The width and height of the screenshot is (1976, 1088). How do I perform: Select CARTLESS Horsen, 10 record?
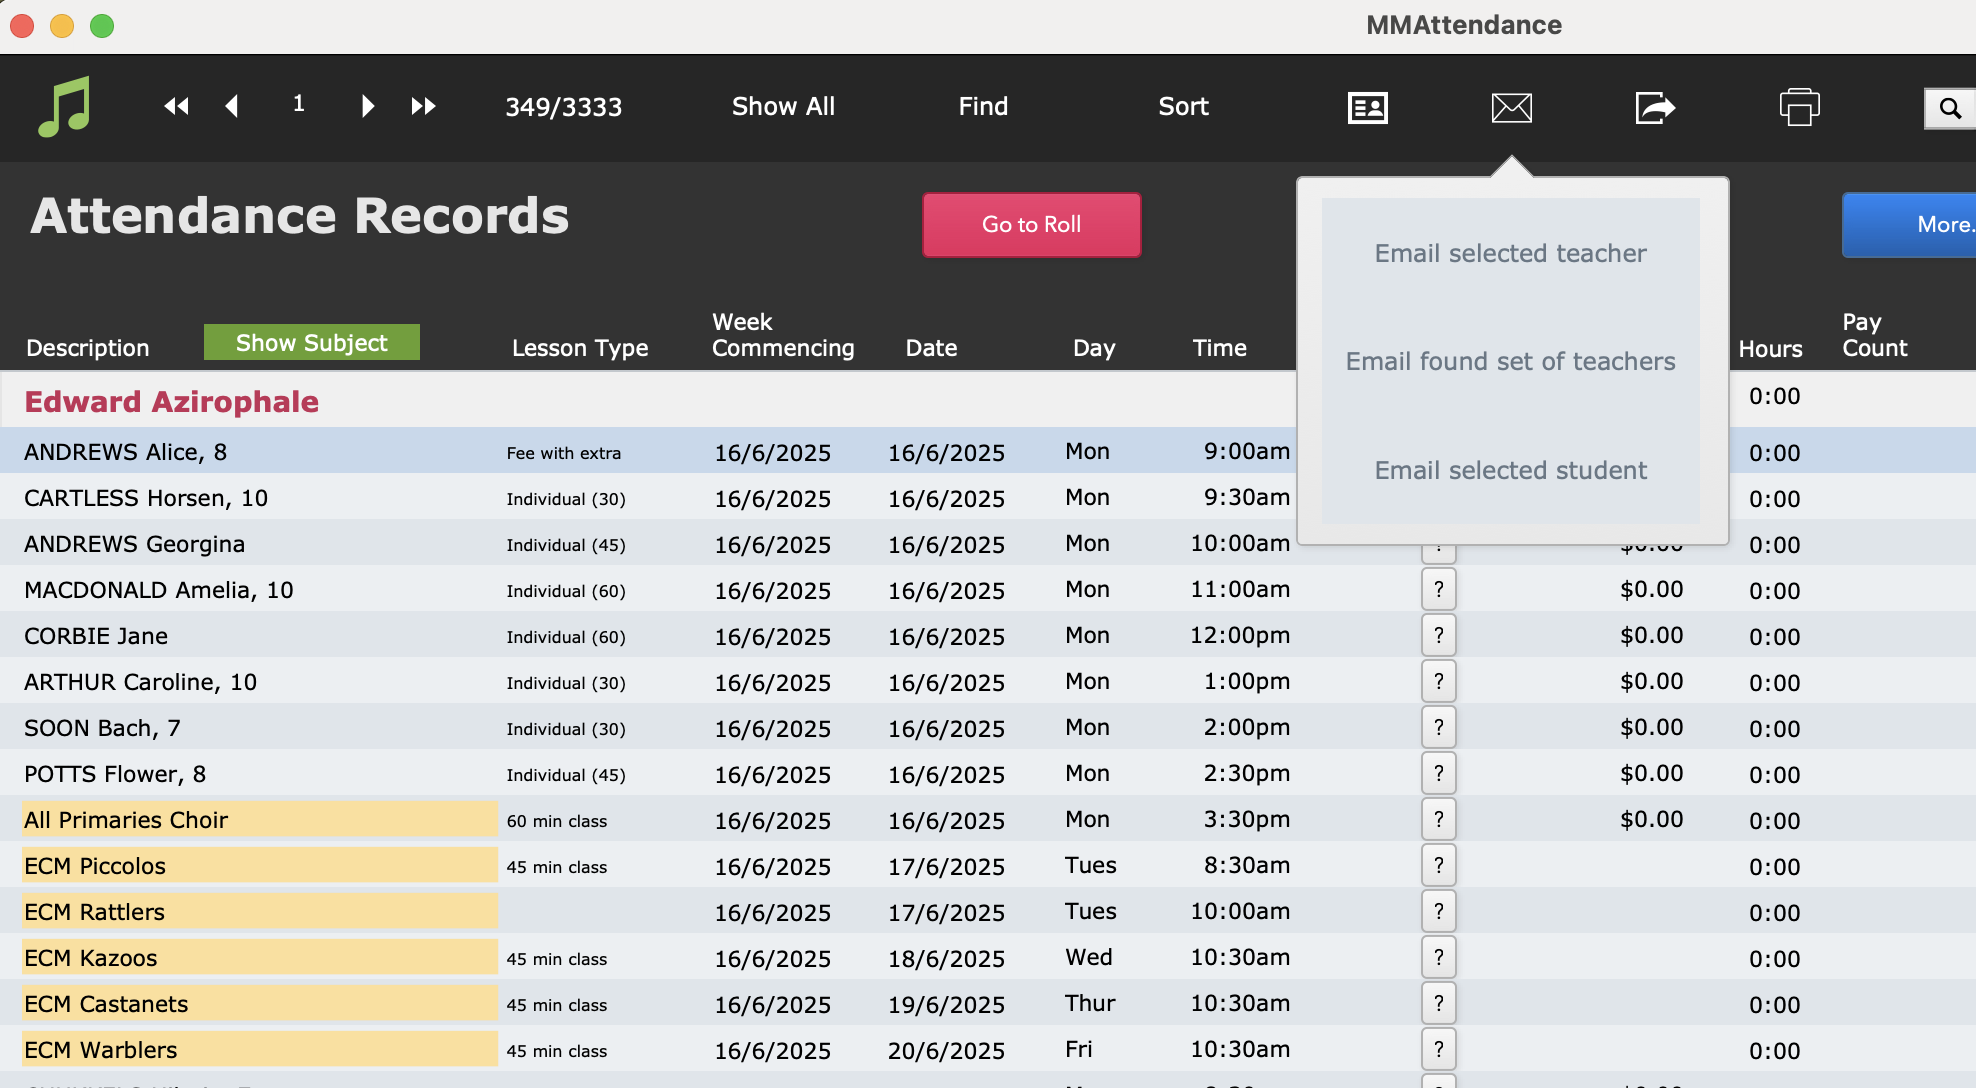(x=146, y=498)
